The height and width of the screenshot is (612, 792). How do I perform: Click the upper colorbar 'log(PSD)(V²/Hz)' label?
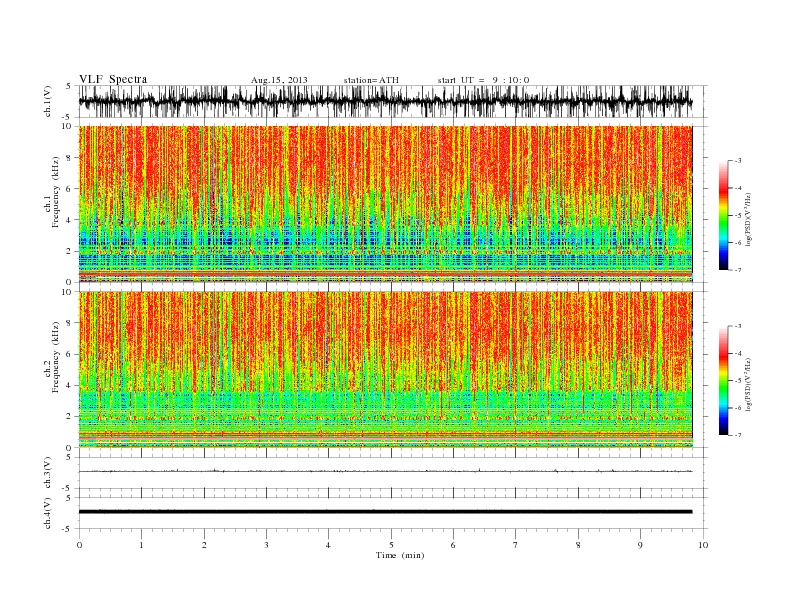(749, 218)
